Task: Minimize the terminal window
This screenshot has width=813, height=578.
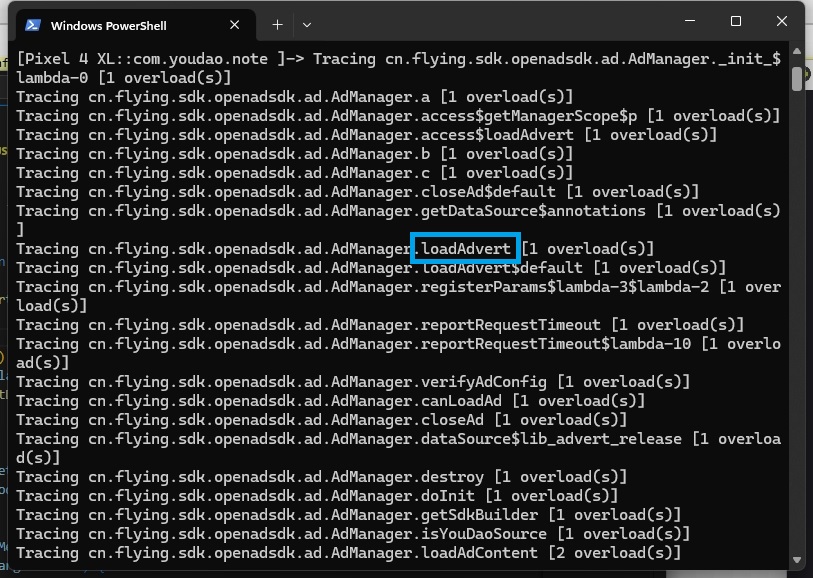Action: pyautogui.click(x=689, y=21)
